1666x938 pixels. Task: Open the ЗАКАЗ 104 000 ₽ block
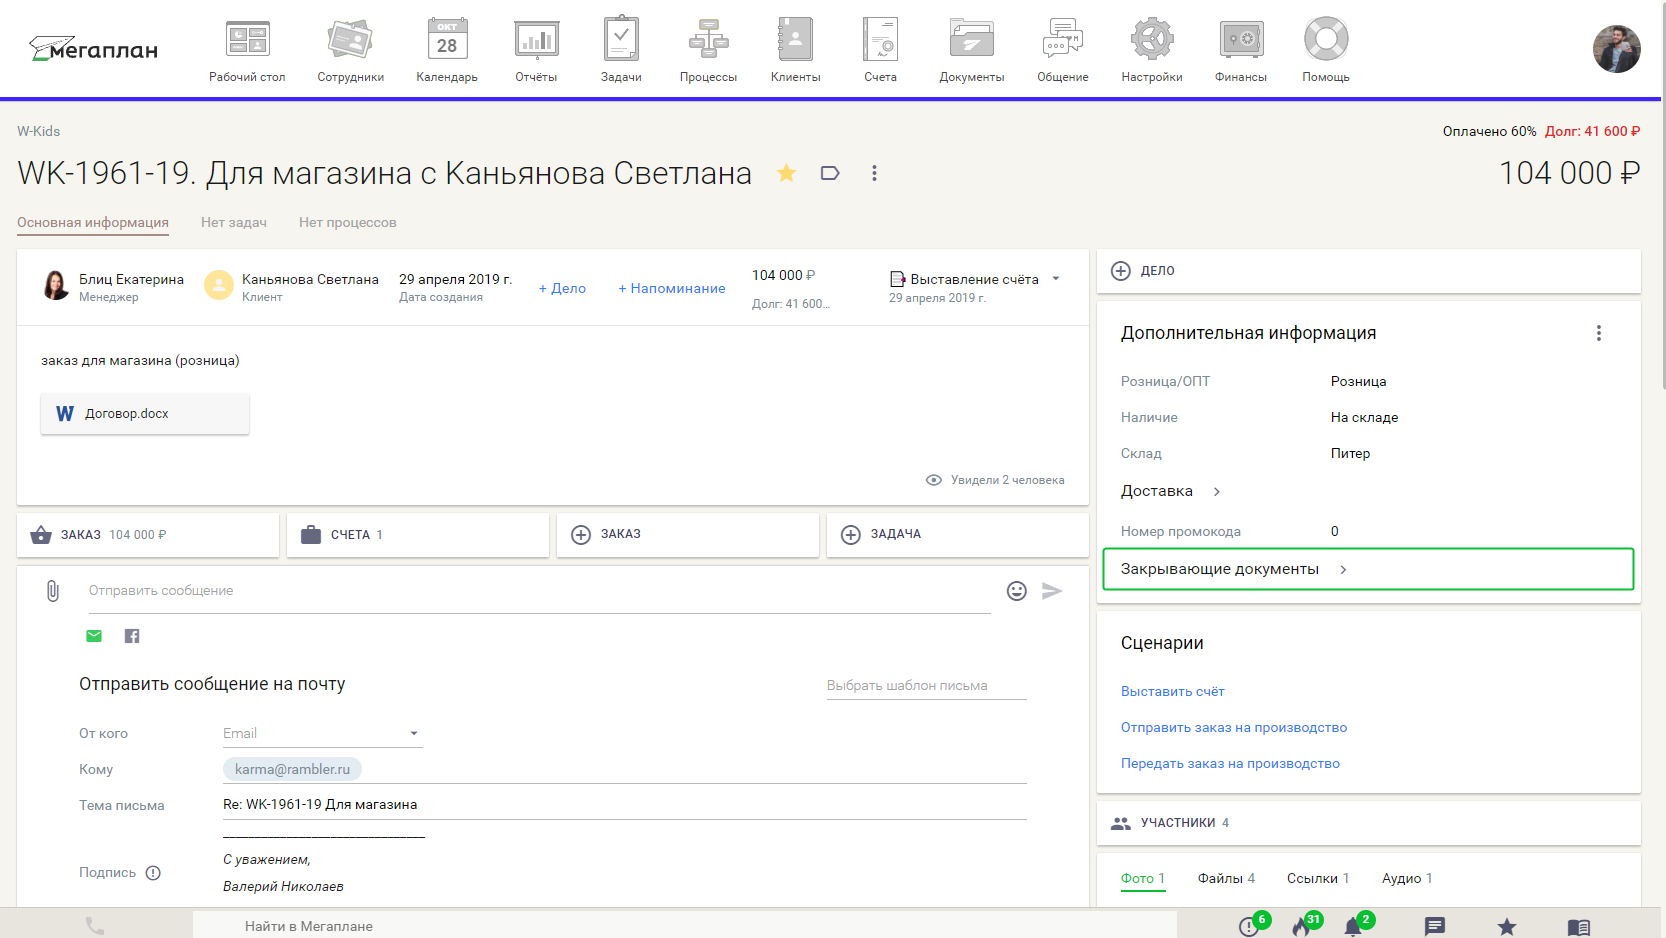click(148, 535)
